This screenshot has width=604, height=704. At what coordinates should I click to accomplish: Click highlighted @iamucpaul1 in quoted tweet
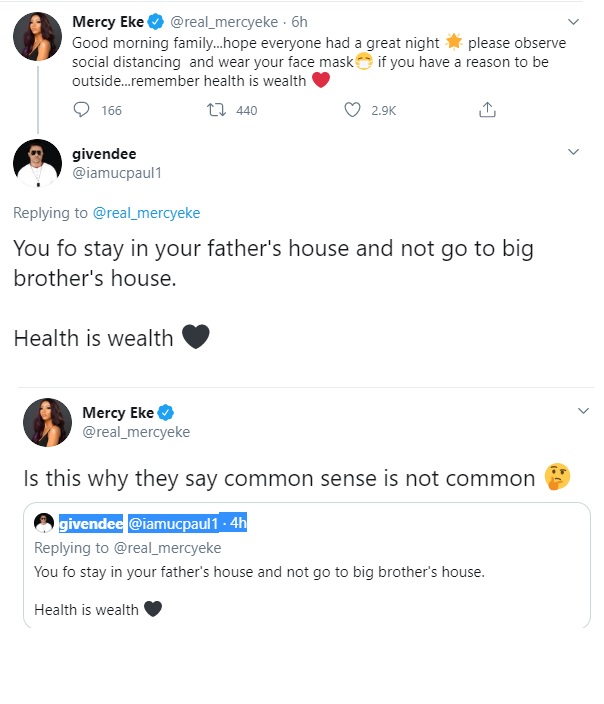tap(178, 523)
